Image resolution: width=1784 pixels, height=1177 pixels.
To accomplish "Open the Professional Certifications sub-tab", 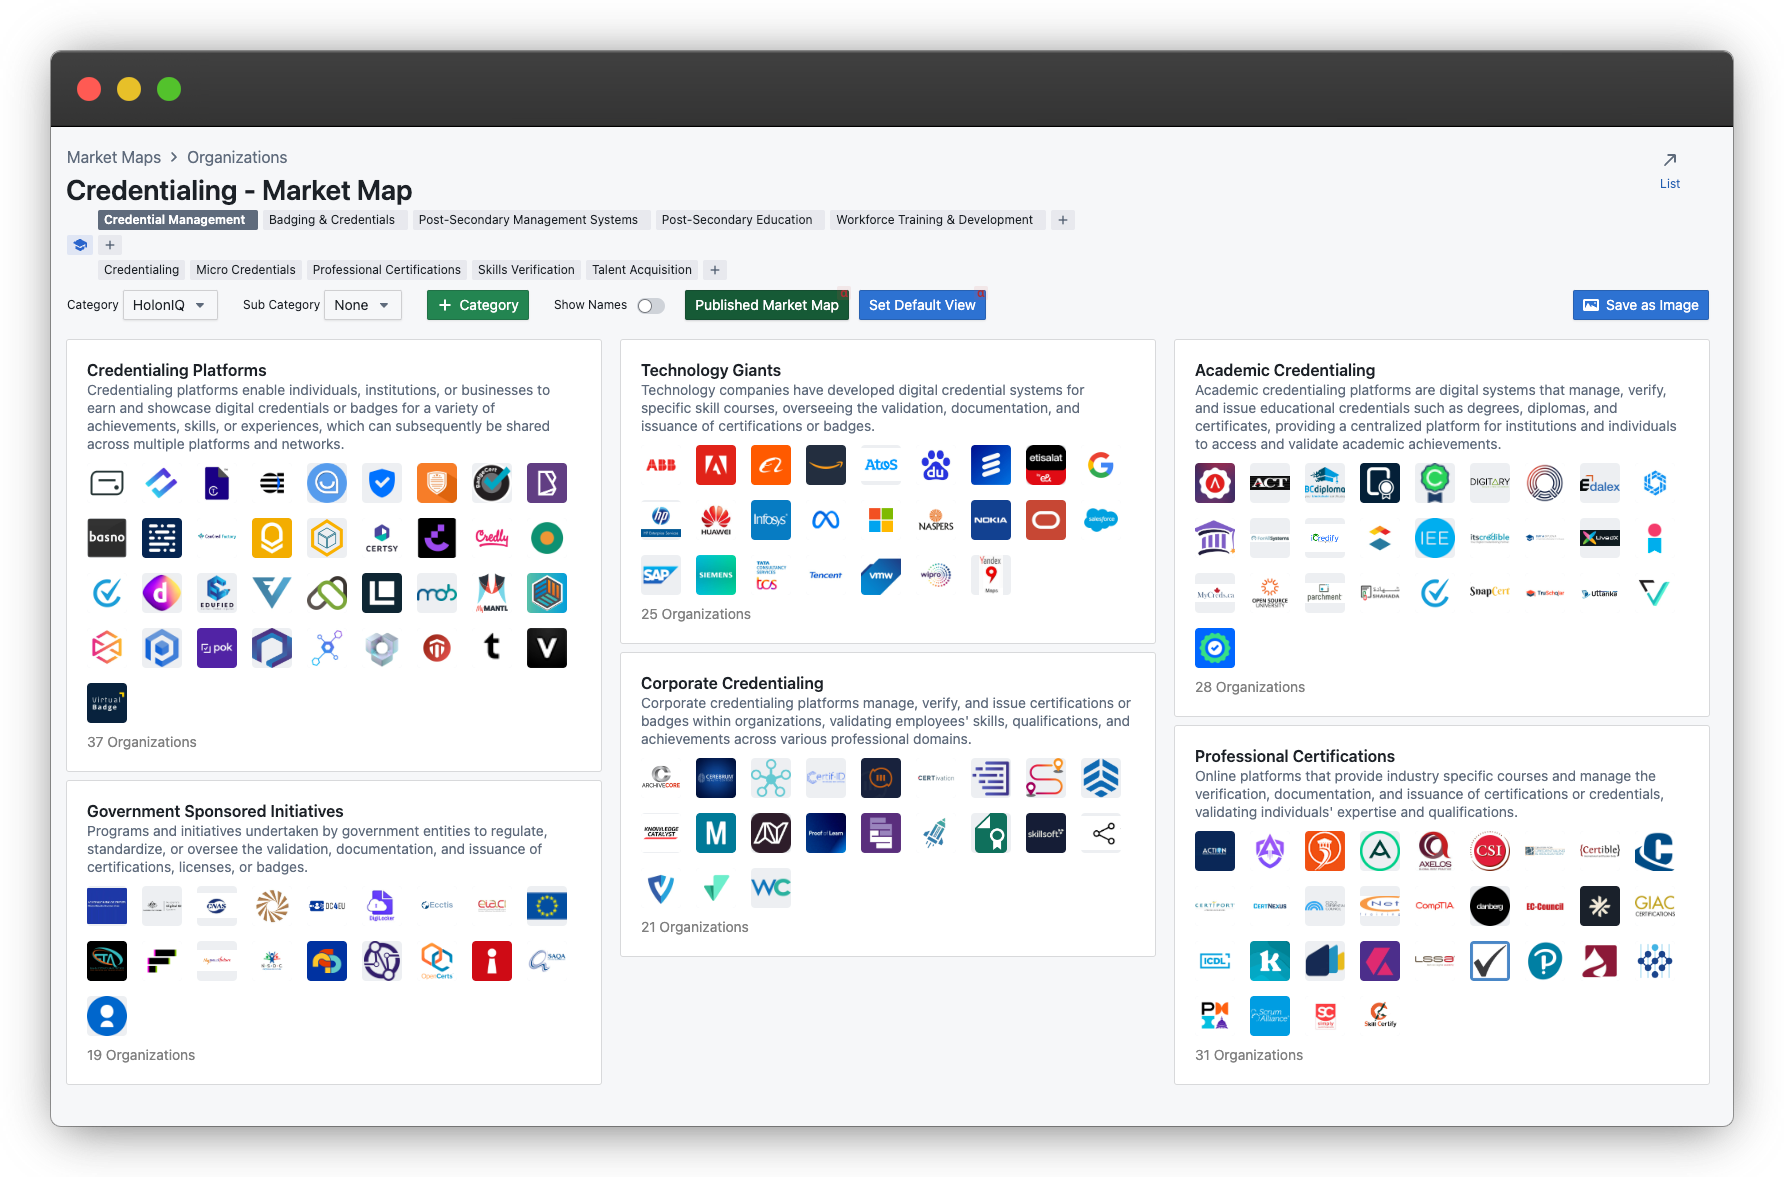I will 387,270.
